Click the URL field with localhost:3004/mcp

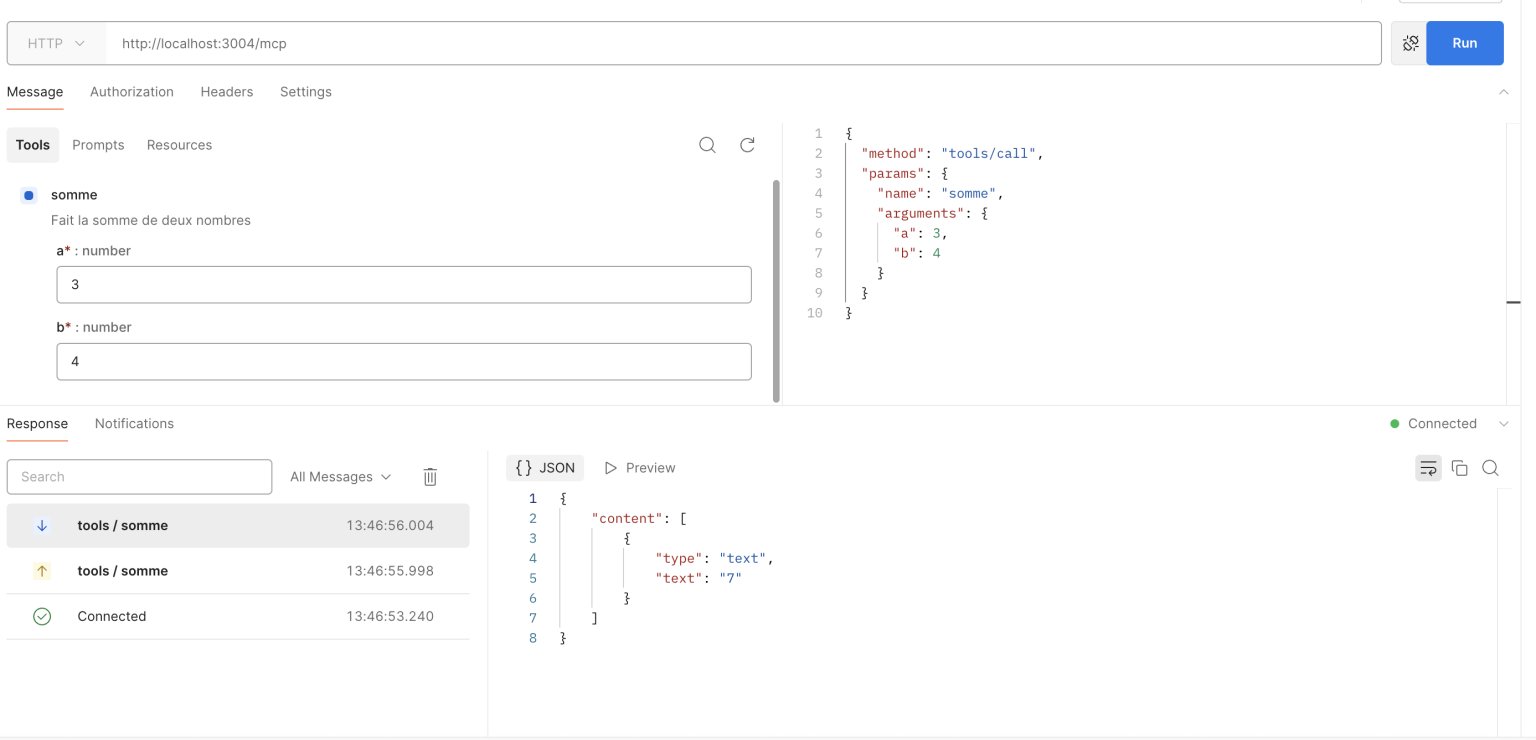point(744,43)
